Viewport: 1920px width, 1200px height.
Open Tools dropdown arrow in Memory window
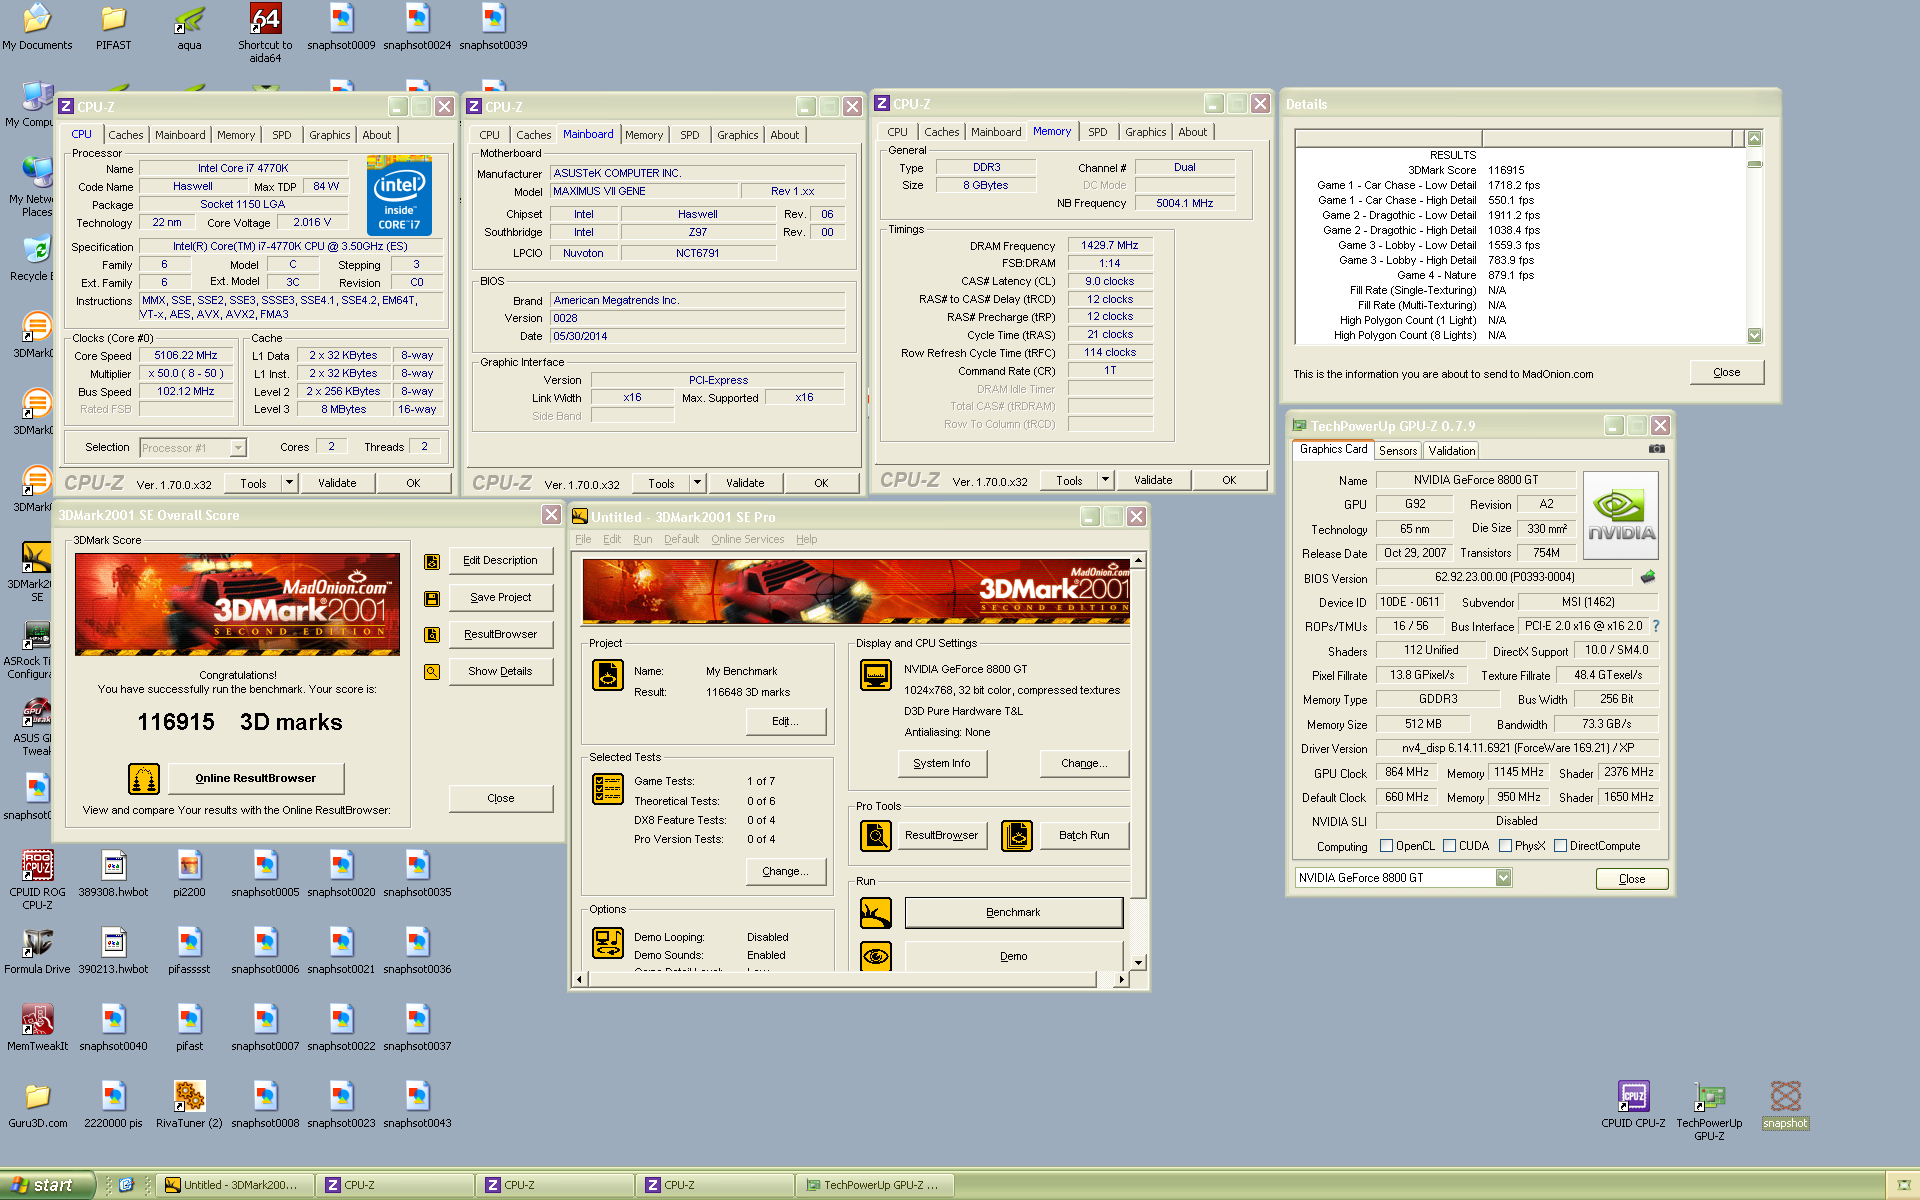[1105, 480]
